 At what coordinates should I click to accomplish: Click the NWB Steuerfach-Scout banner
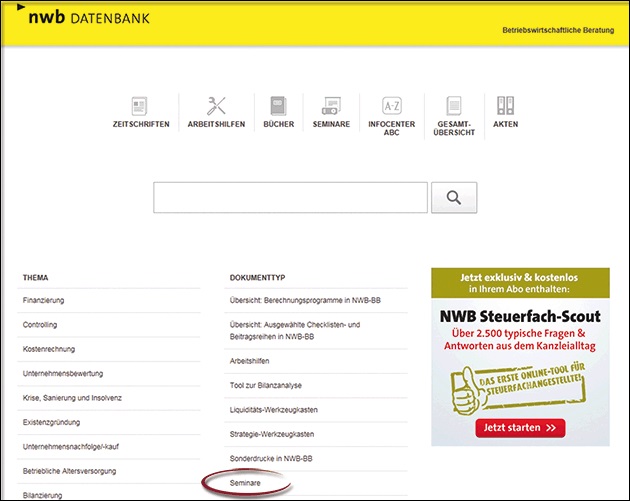click(x=519, y=355)
